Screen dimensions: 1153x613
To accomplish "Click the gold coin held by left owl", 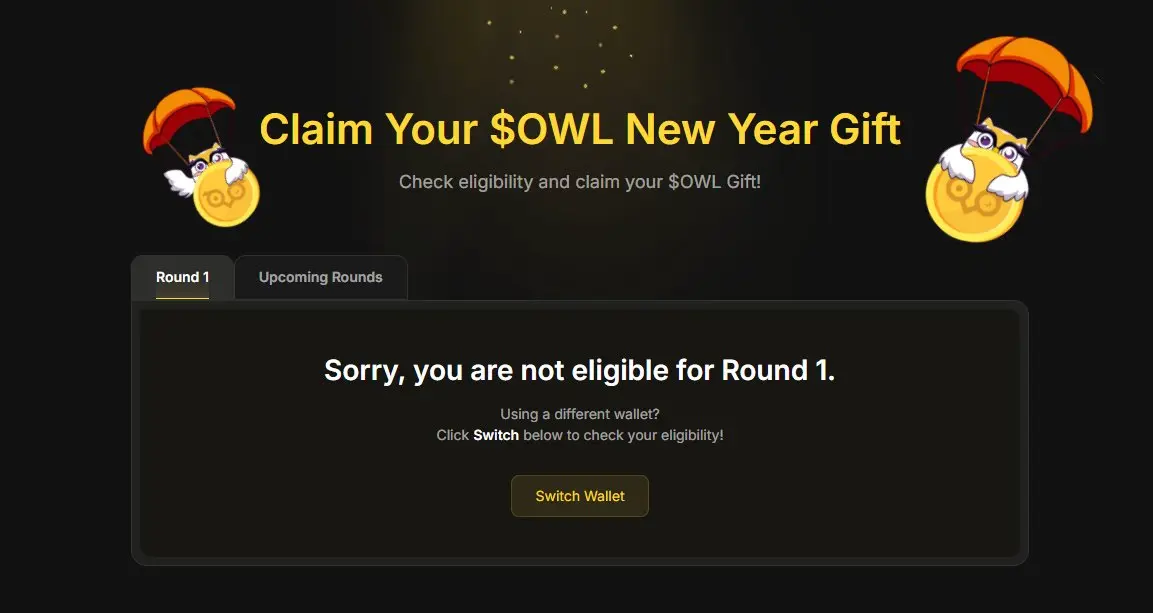I will point(226,198).
